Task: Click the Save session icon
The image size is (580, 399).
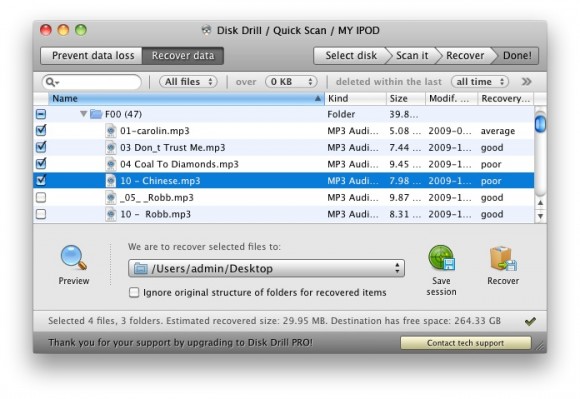Action: (x=441, y=258)
